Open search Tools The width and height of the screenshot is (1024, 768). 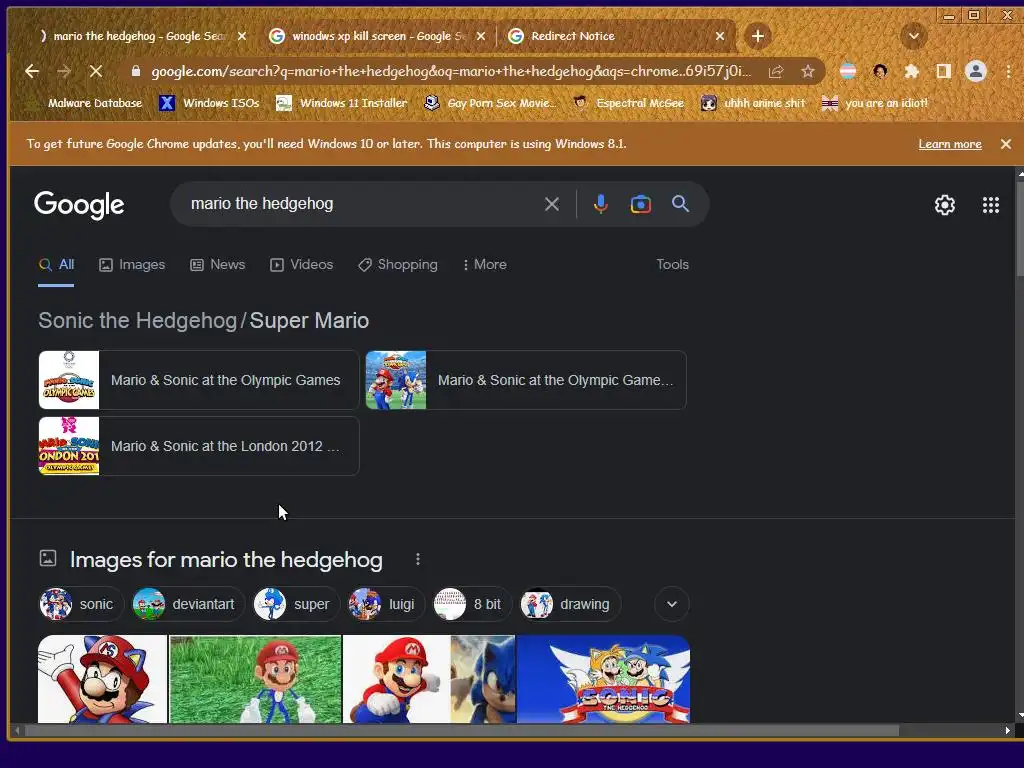672,264
